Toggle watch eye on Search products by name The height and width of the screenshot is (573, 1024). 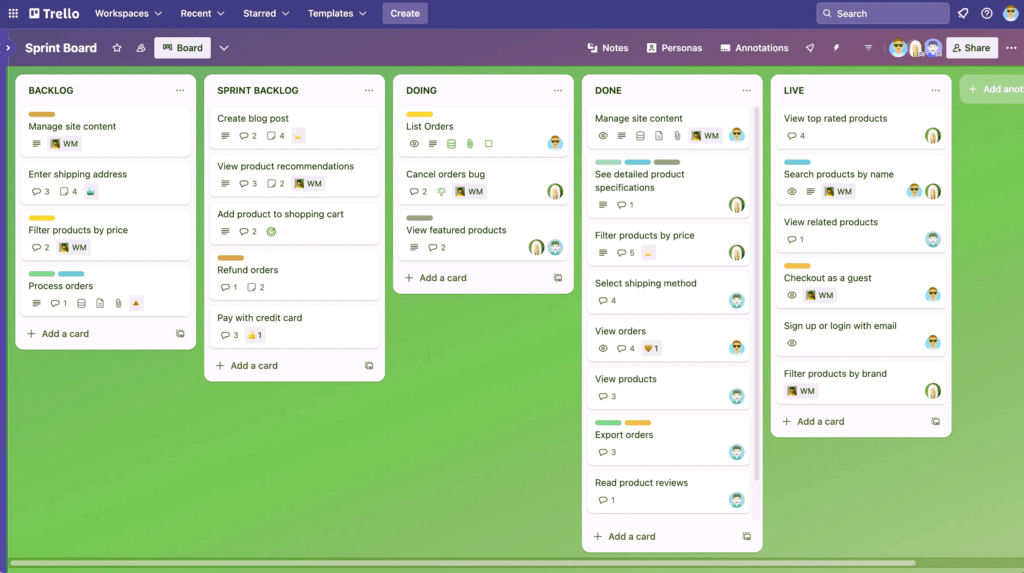pyautogui.click(x=792, y=191)
